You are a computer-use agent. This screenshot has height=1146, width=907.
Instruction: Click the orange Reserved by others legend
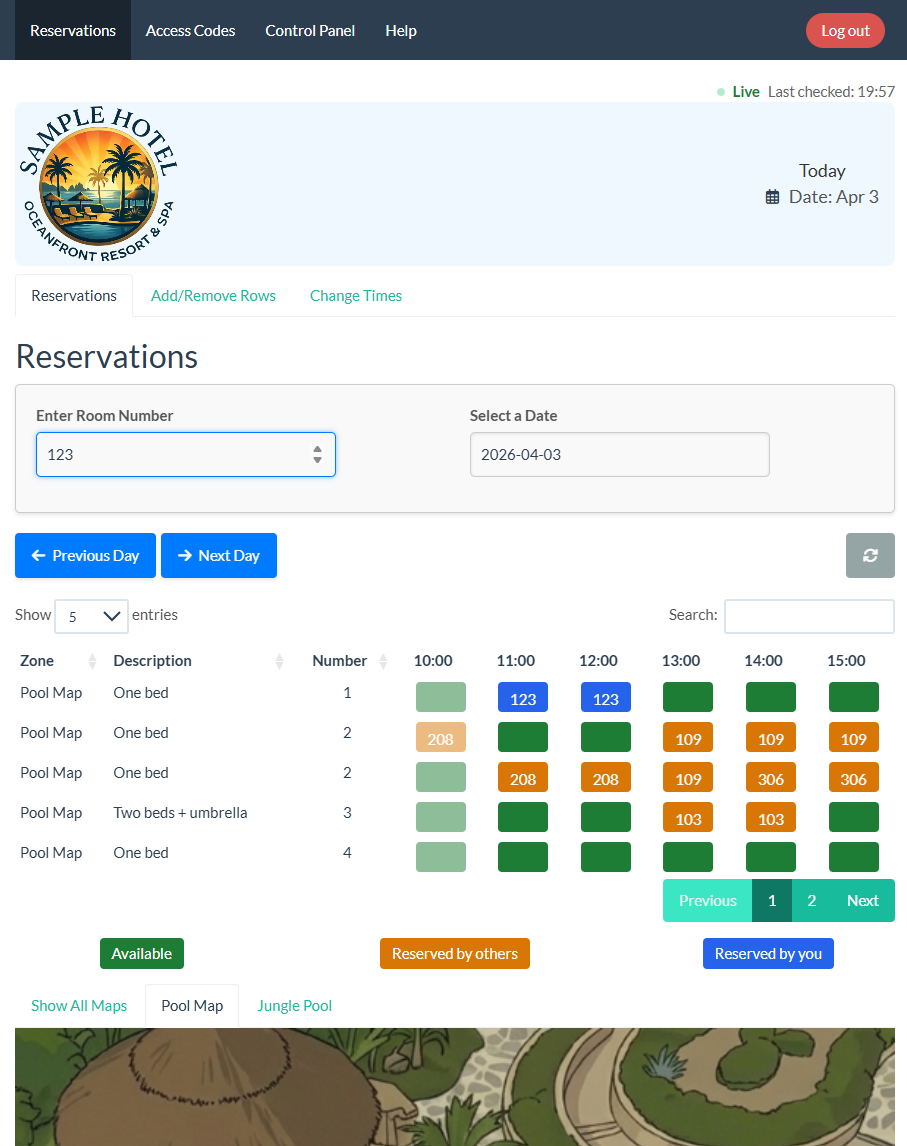[x=454, y=954]
